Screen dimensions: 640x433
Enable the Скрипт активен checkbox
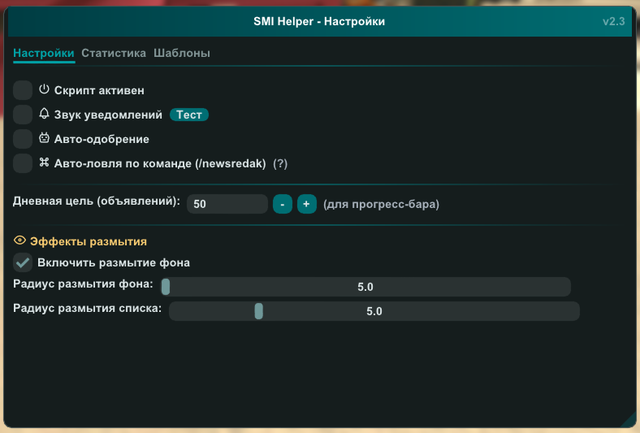(23, 90)
